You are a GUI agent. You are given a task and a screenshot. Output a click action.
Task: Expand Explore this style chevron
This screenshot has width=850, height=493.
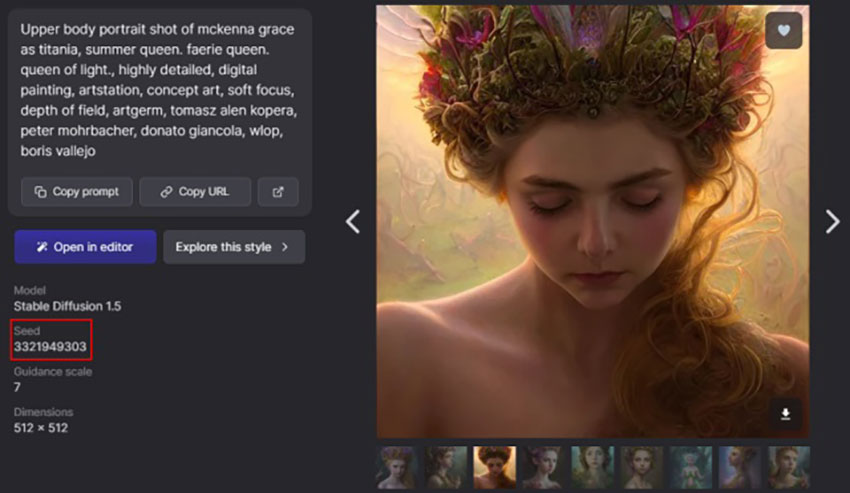[x=285, y=247]
